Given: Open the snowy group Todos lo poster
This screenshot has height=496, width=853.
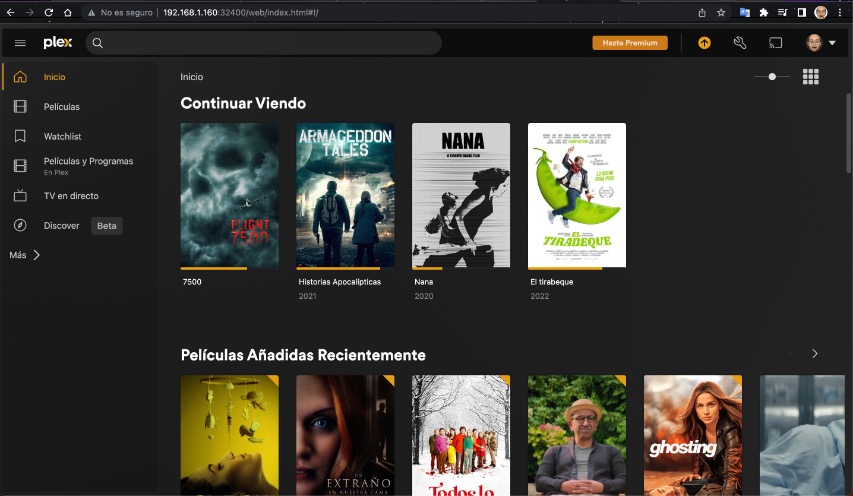Looking at the screenshot, I should click(461, 435).
